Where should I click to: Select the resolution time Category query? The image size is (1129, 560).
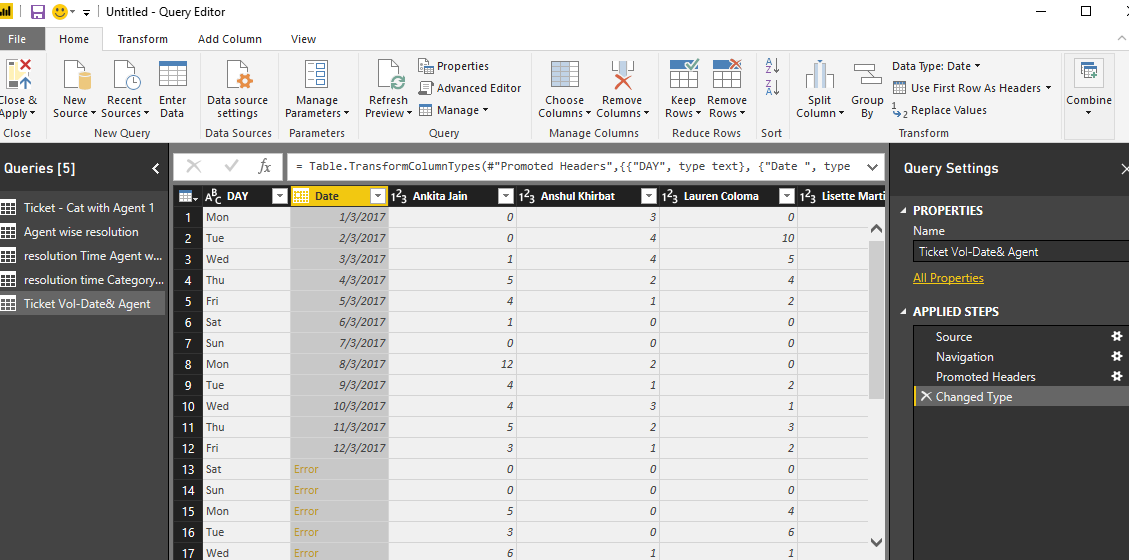pyautogui.click(x=82, y=279)
